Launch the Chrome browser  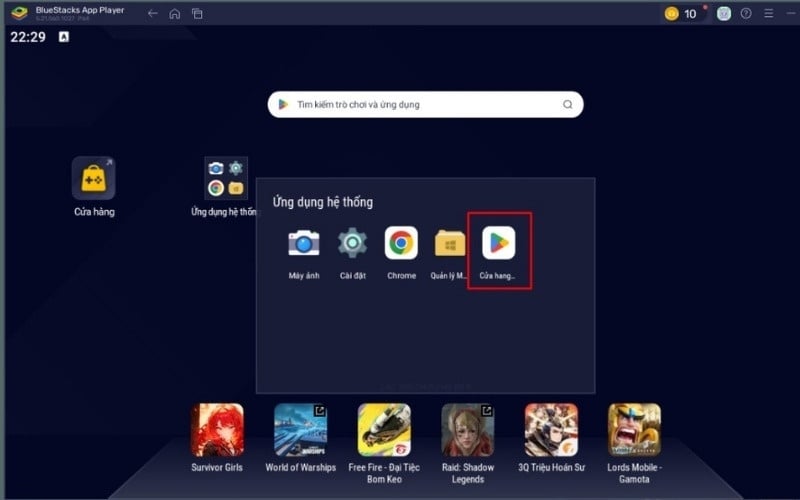[x=401, y=243]
